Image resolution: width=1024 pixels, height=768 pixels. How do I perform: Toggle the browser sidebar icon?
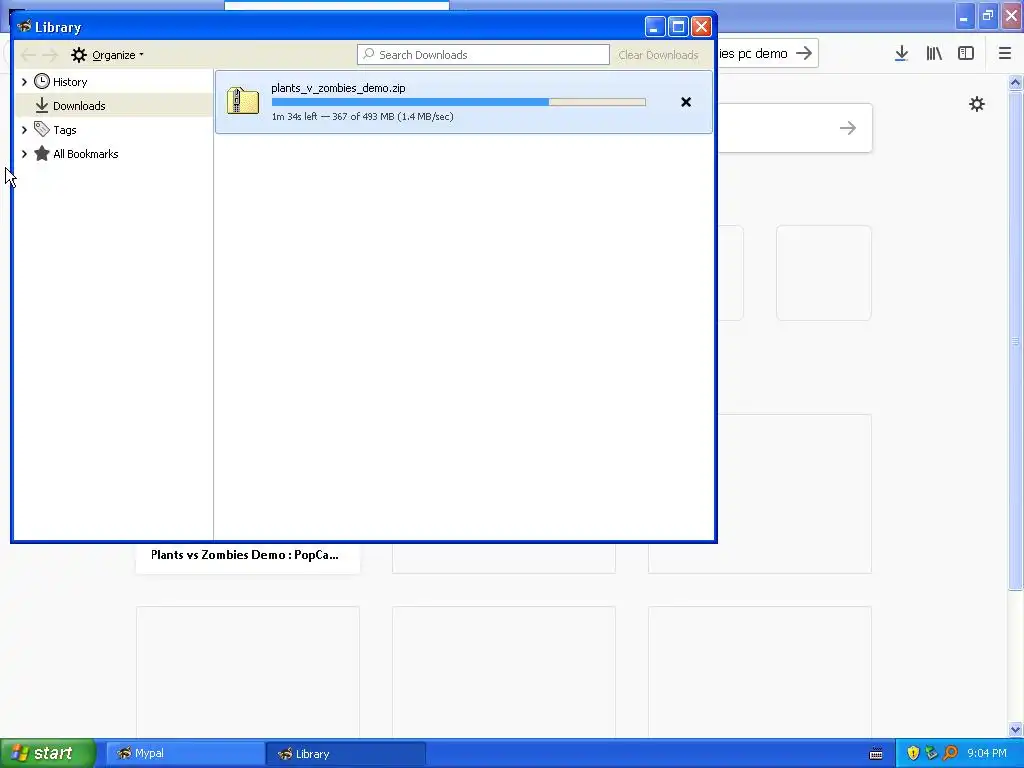pos(966,54)
